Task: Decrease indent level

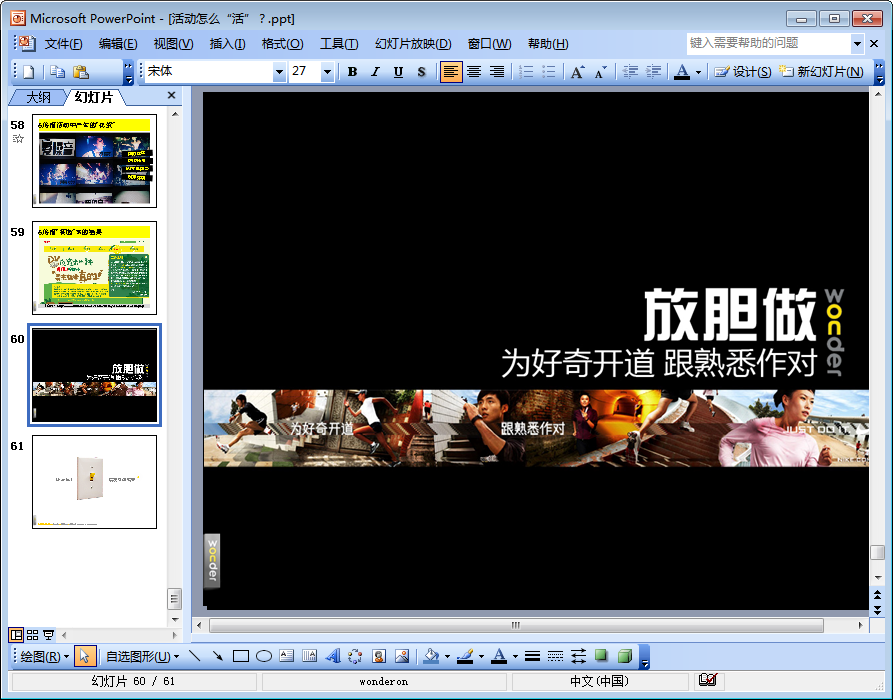Action: 630,72
